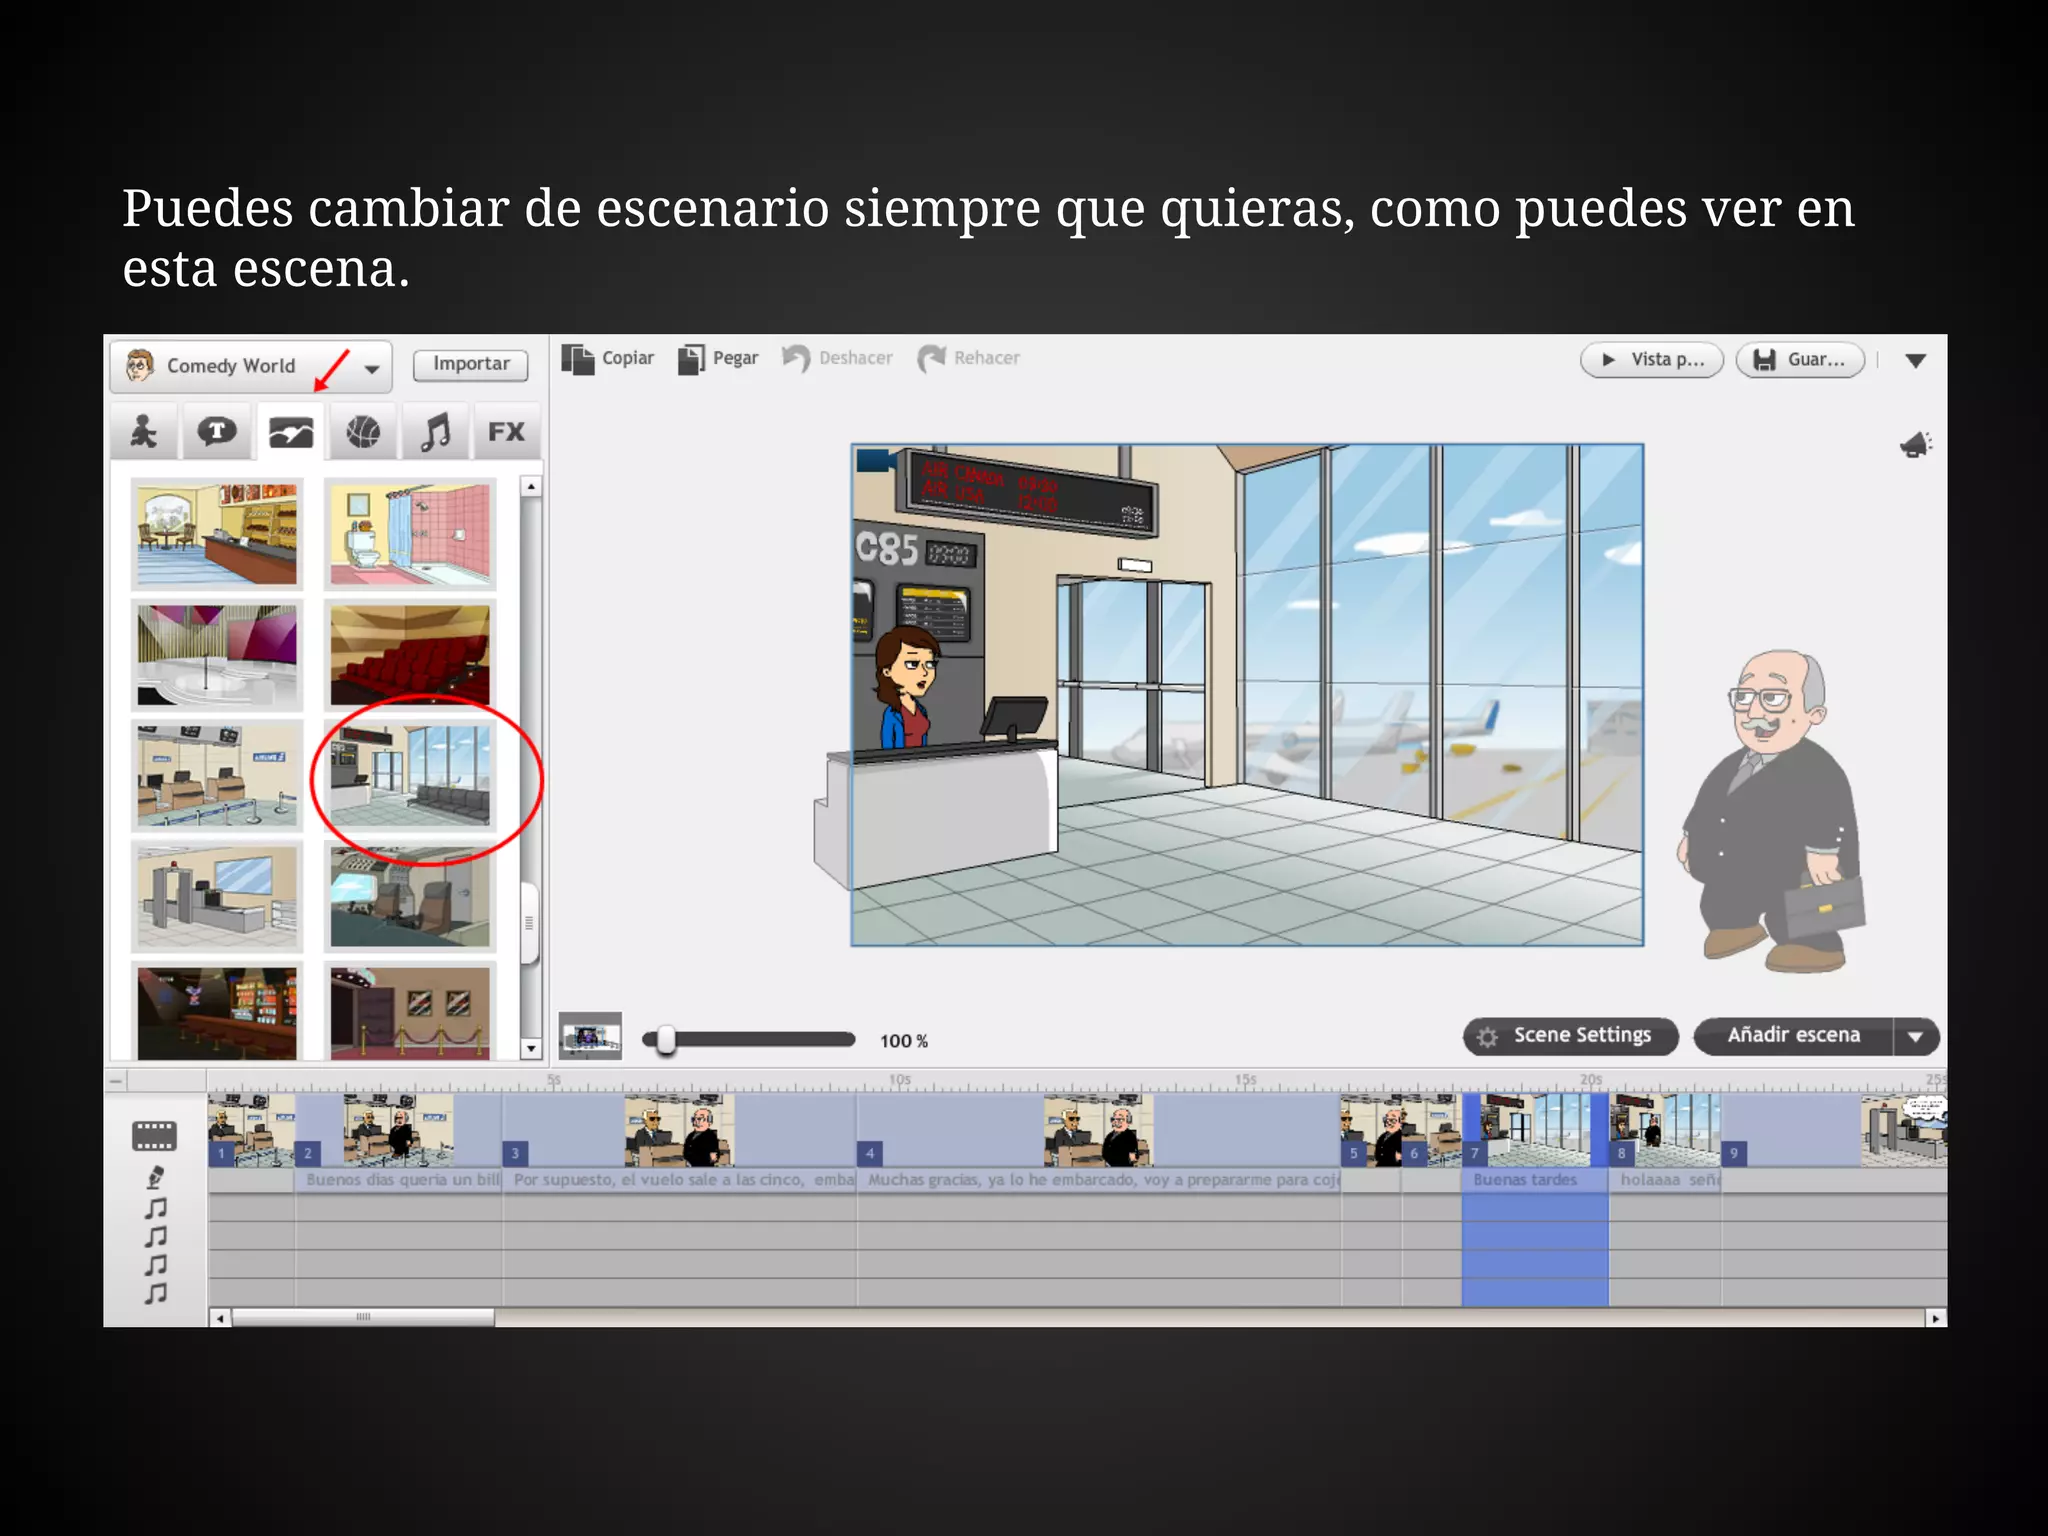Click the timeline scroll right arrow
Image resolution: width=2048 pixels, height=1536 pixels.
1936,1318
